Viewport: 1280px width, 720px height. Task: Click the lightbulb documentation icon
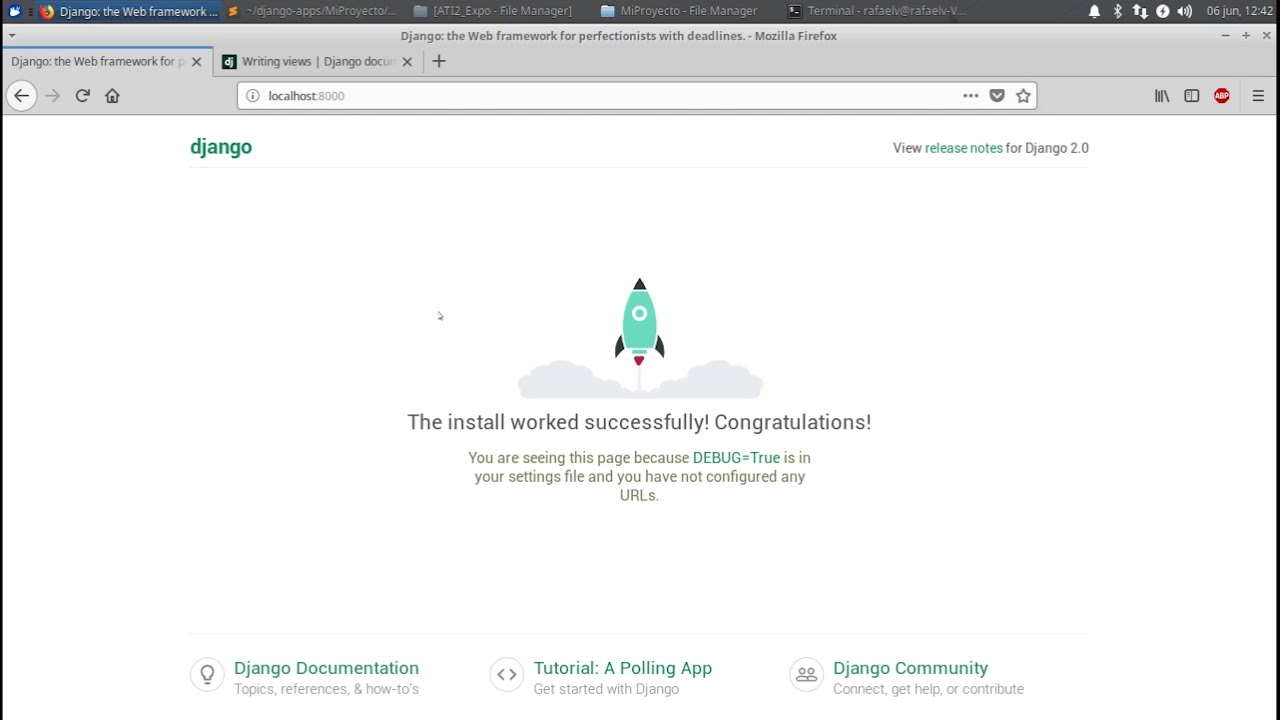(x=207, y=674)
